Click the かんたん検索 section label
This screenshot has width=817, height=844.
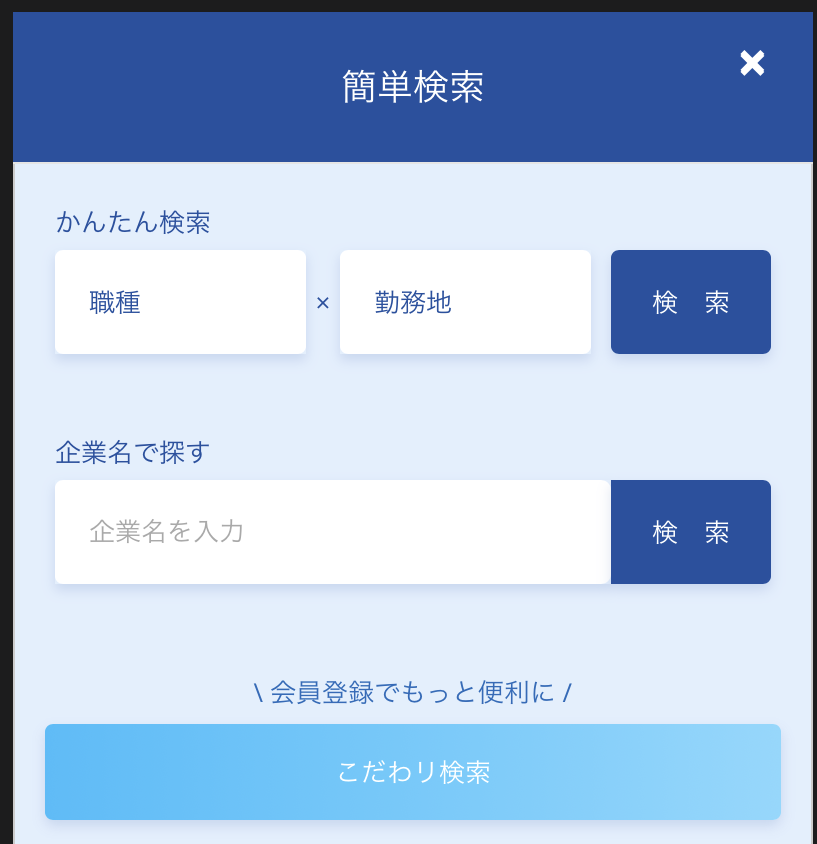click(x=133, y=222)
